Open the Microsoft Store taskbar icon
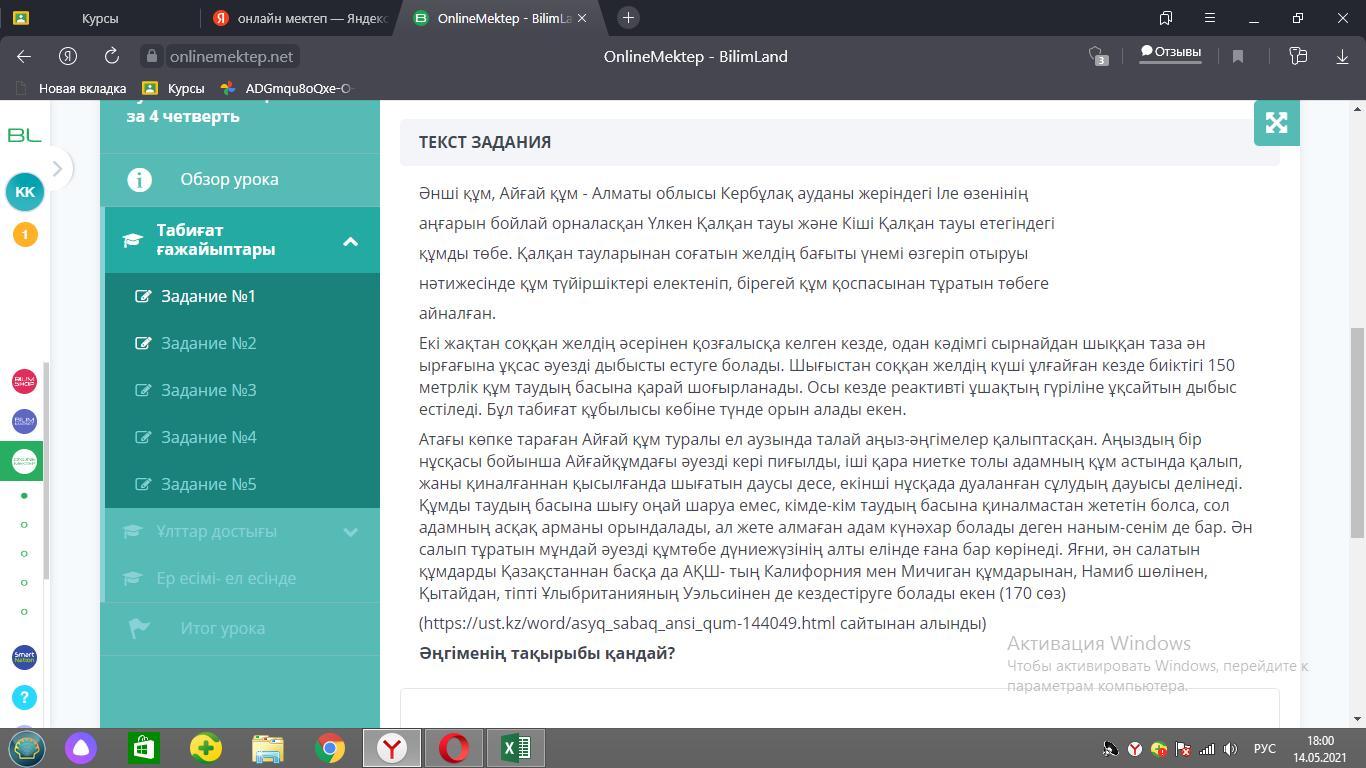The image size is (1366, 768). pos(143,748)
